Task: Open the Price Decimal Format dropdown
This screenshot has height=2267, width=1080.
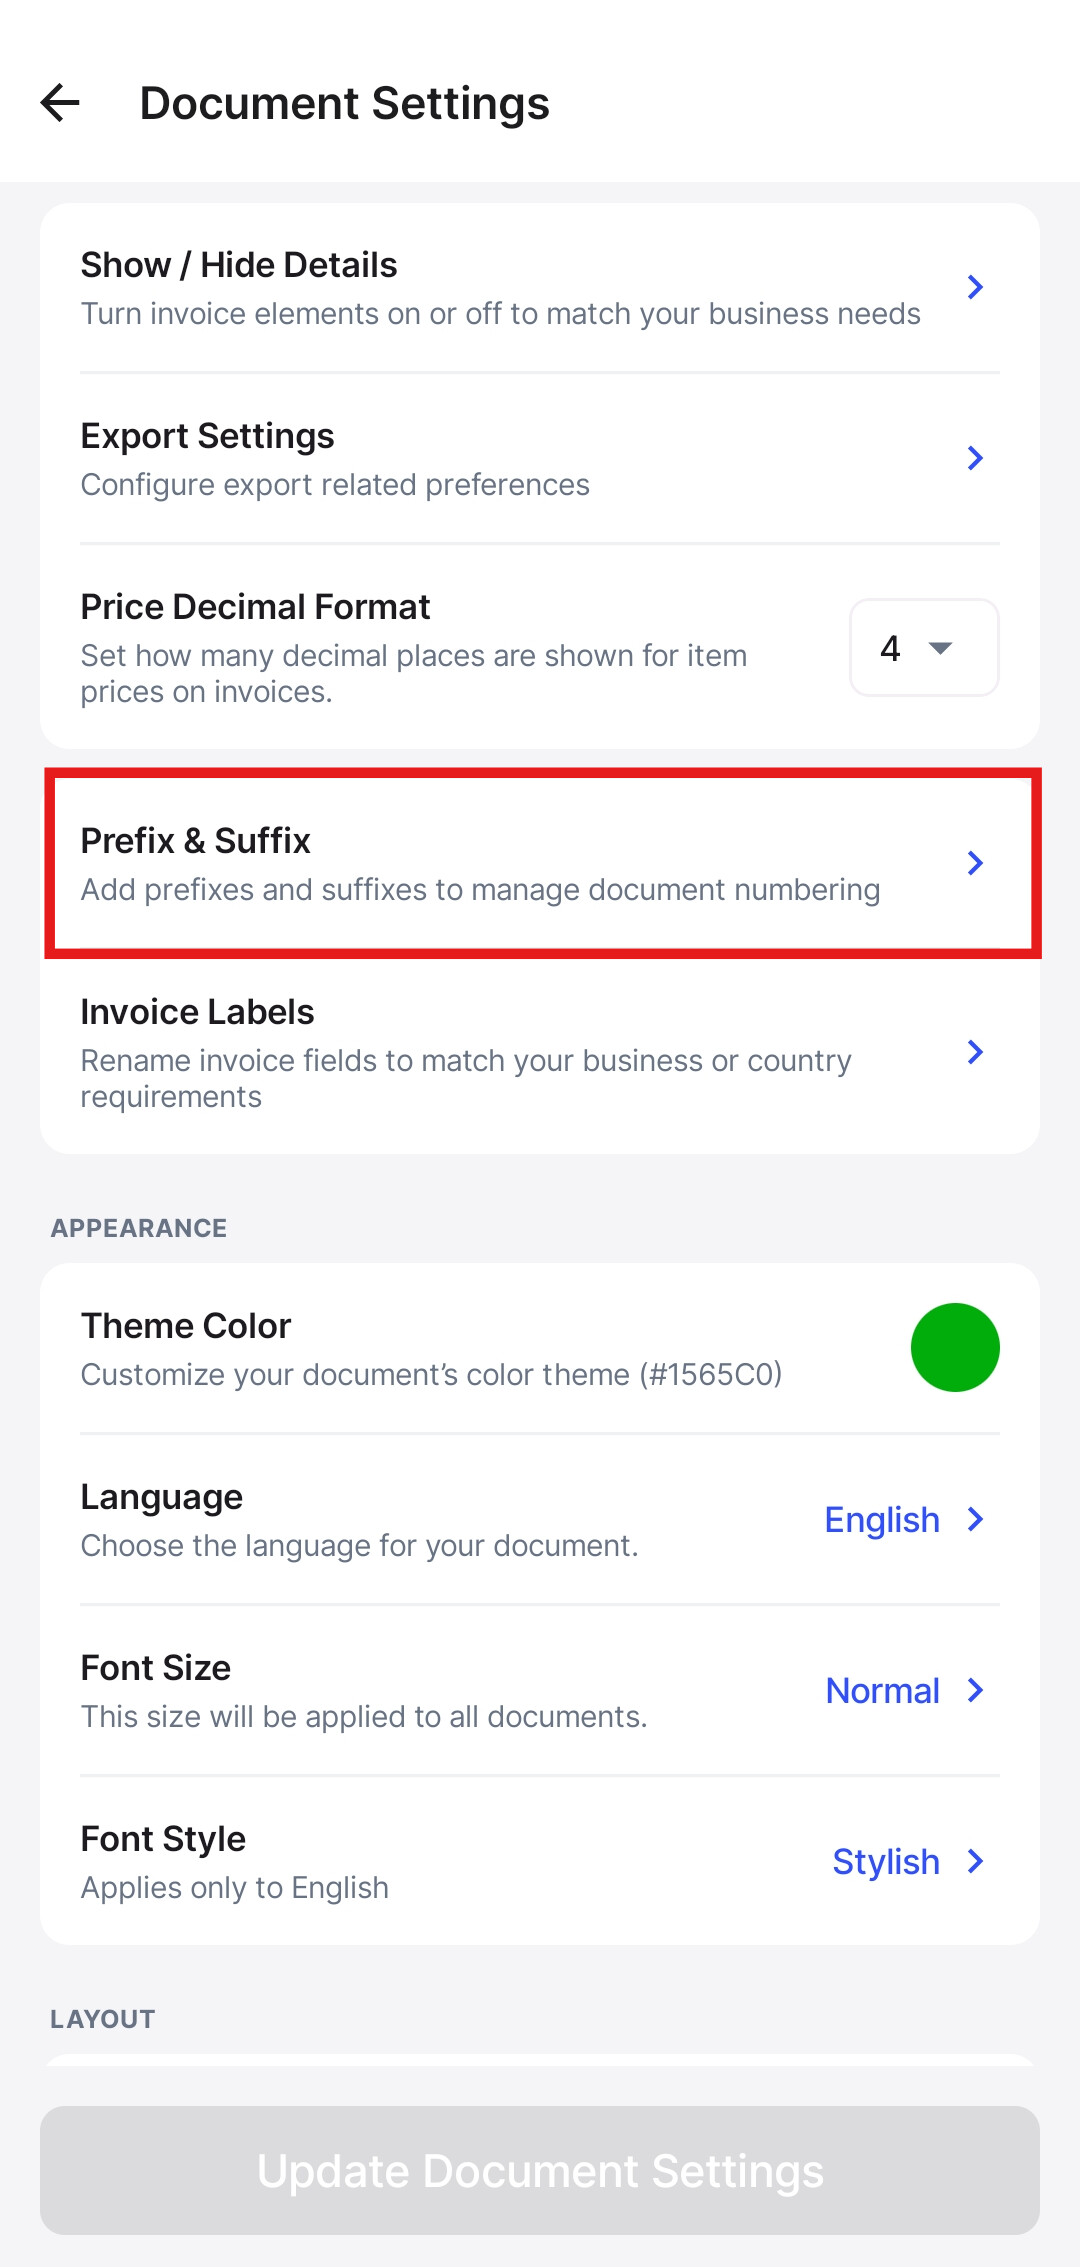Action: [923, 648]
